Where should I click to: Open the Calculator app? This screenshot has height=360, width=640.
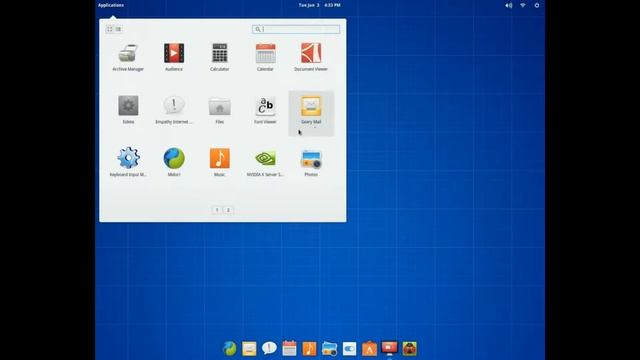[x=220, y=57]
